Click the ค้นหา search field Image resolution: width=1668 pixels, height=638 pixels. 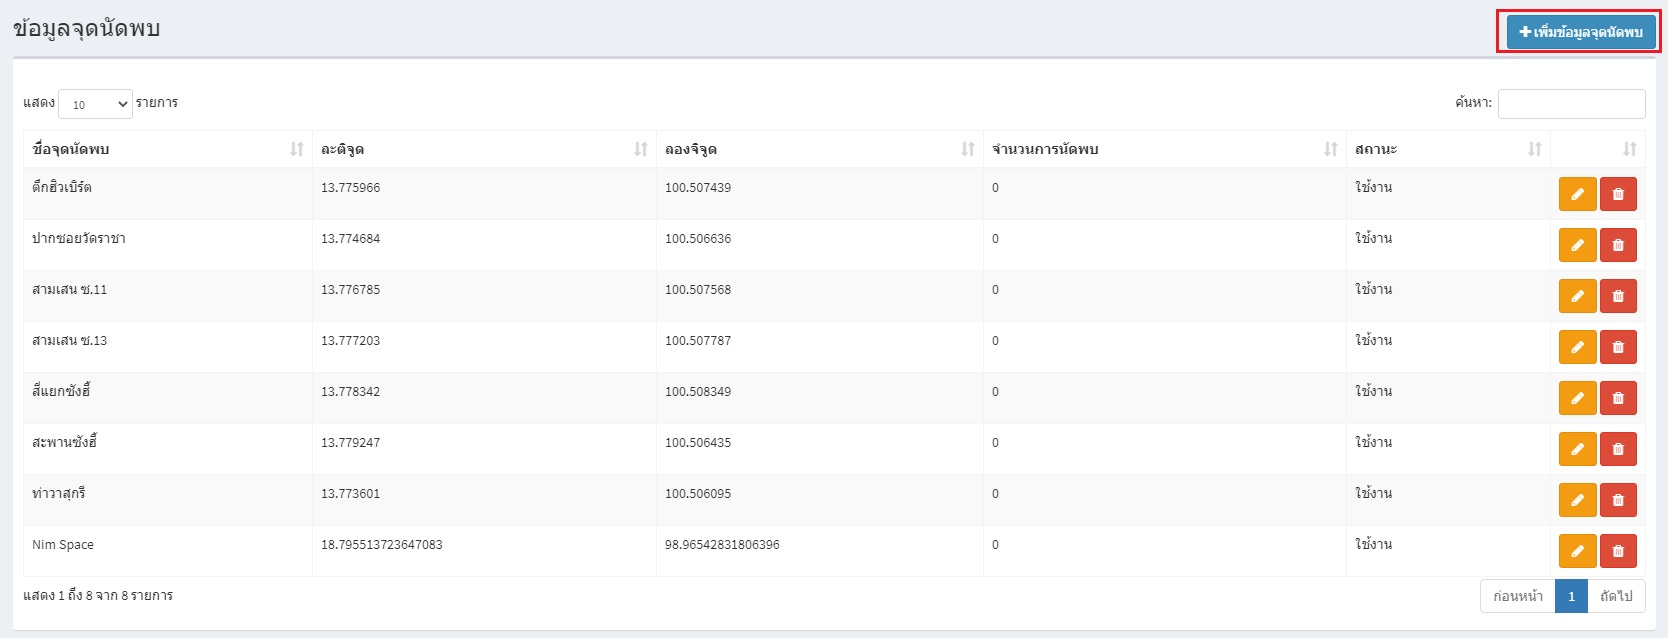1572,104
